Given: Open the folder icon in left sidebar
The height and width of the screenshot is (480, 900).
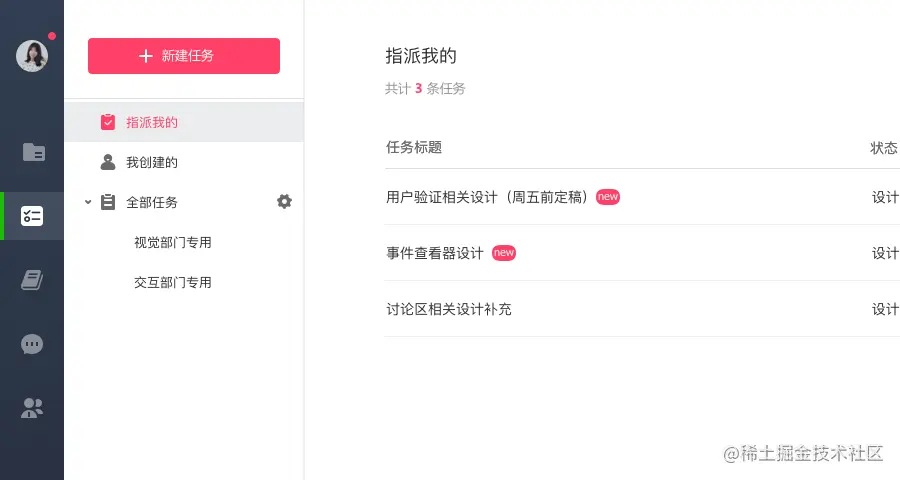Looking at the screenshot, I should pyautogui.click(x=33, y=152).
